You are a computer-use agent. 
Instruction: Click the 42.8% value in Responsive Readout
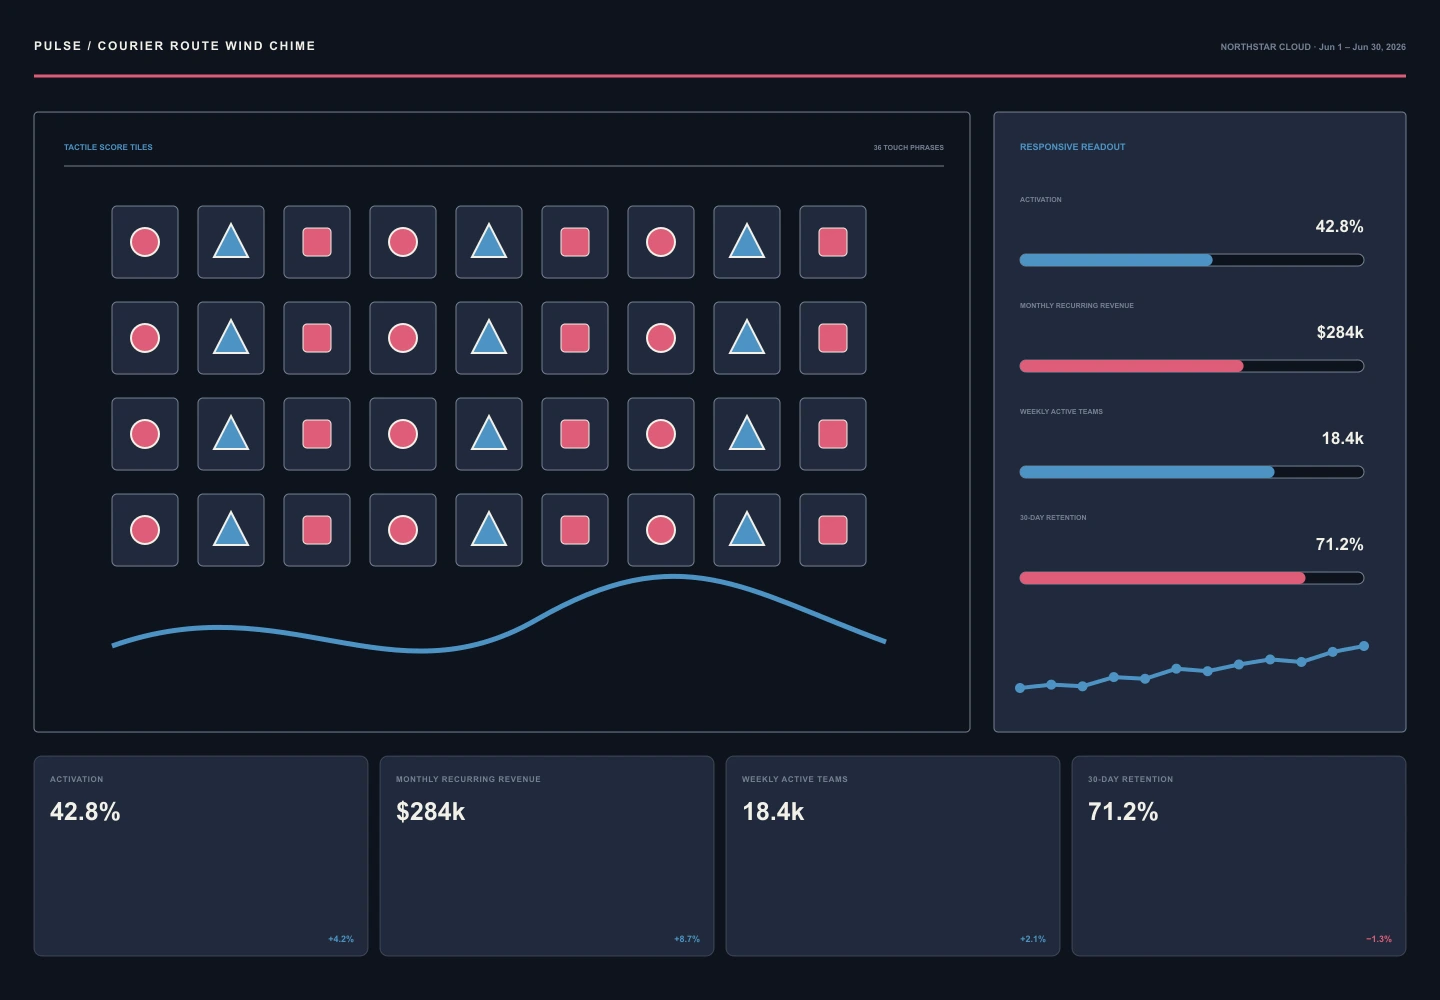(x=1339, y=226)
